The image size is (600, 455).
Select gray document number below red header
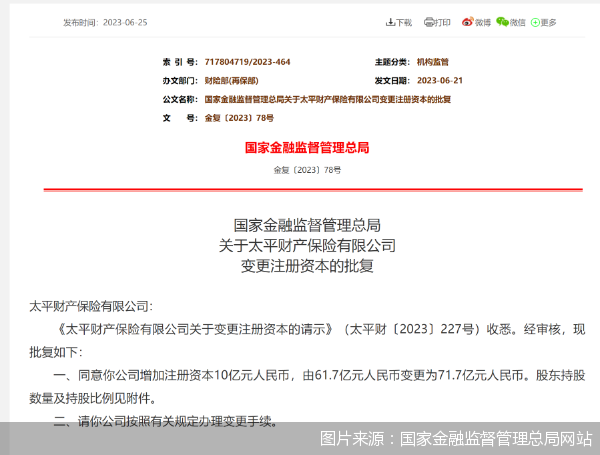[x=307, y=170]
